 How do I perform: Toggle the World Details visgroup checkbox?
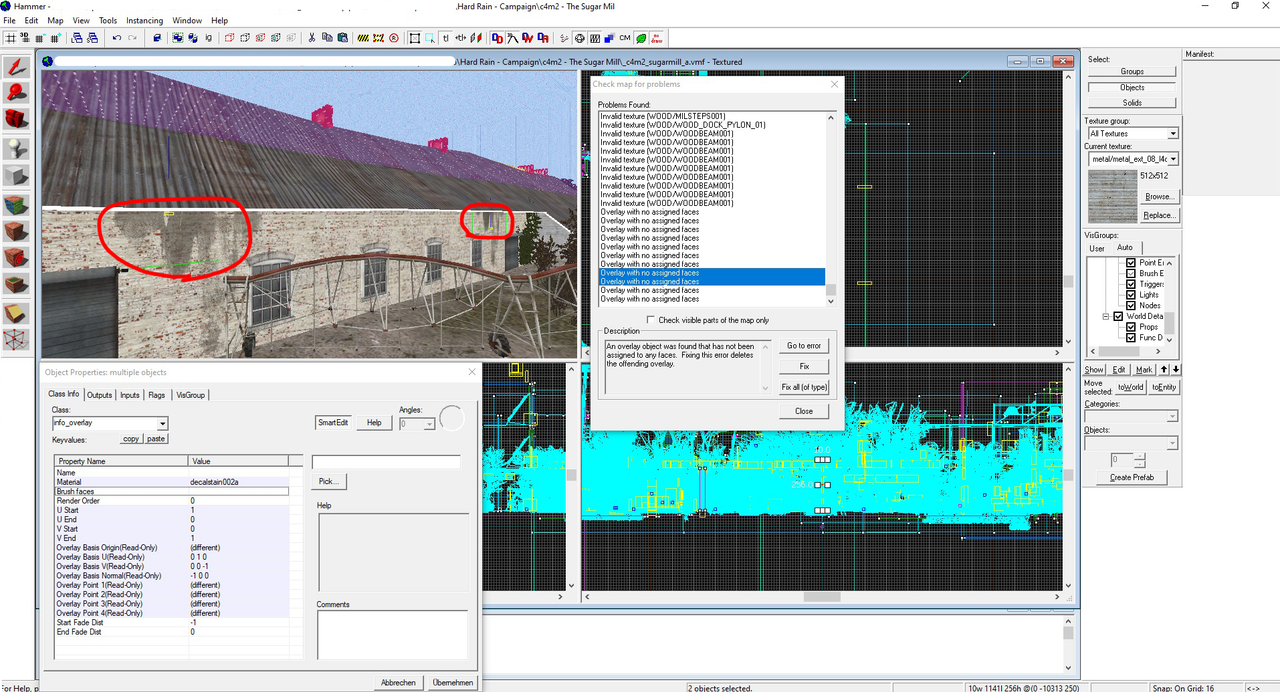click(x=1119, y=316)
